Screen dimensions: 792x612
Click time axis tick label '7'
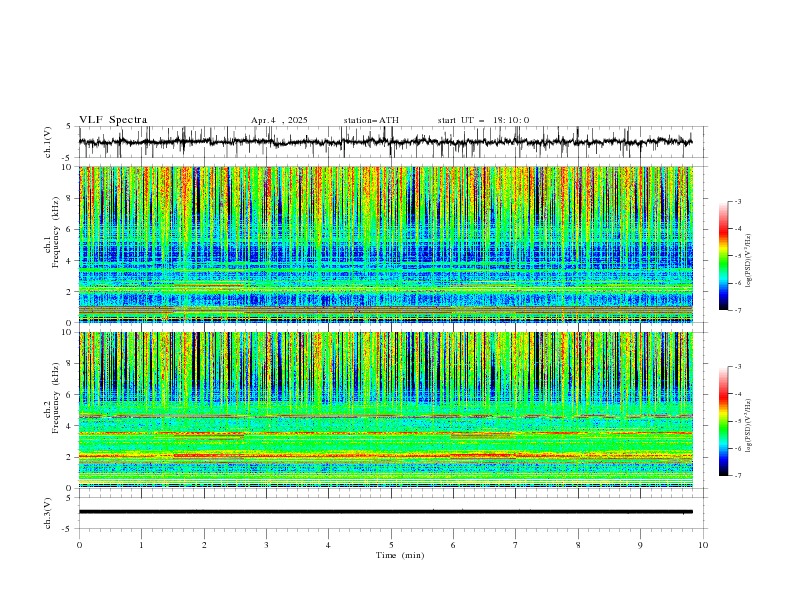(516, 545)
